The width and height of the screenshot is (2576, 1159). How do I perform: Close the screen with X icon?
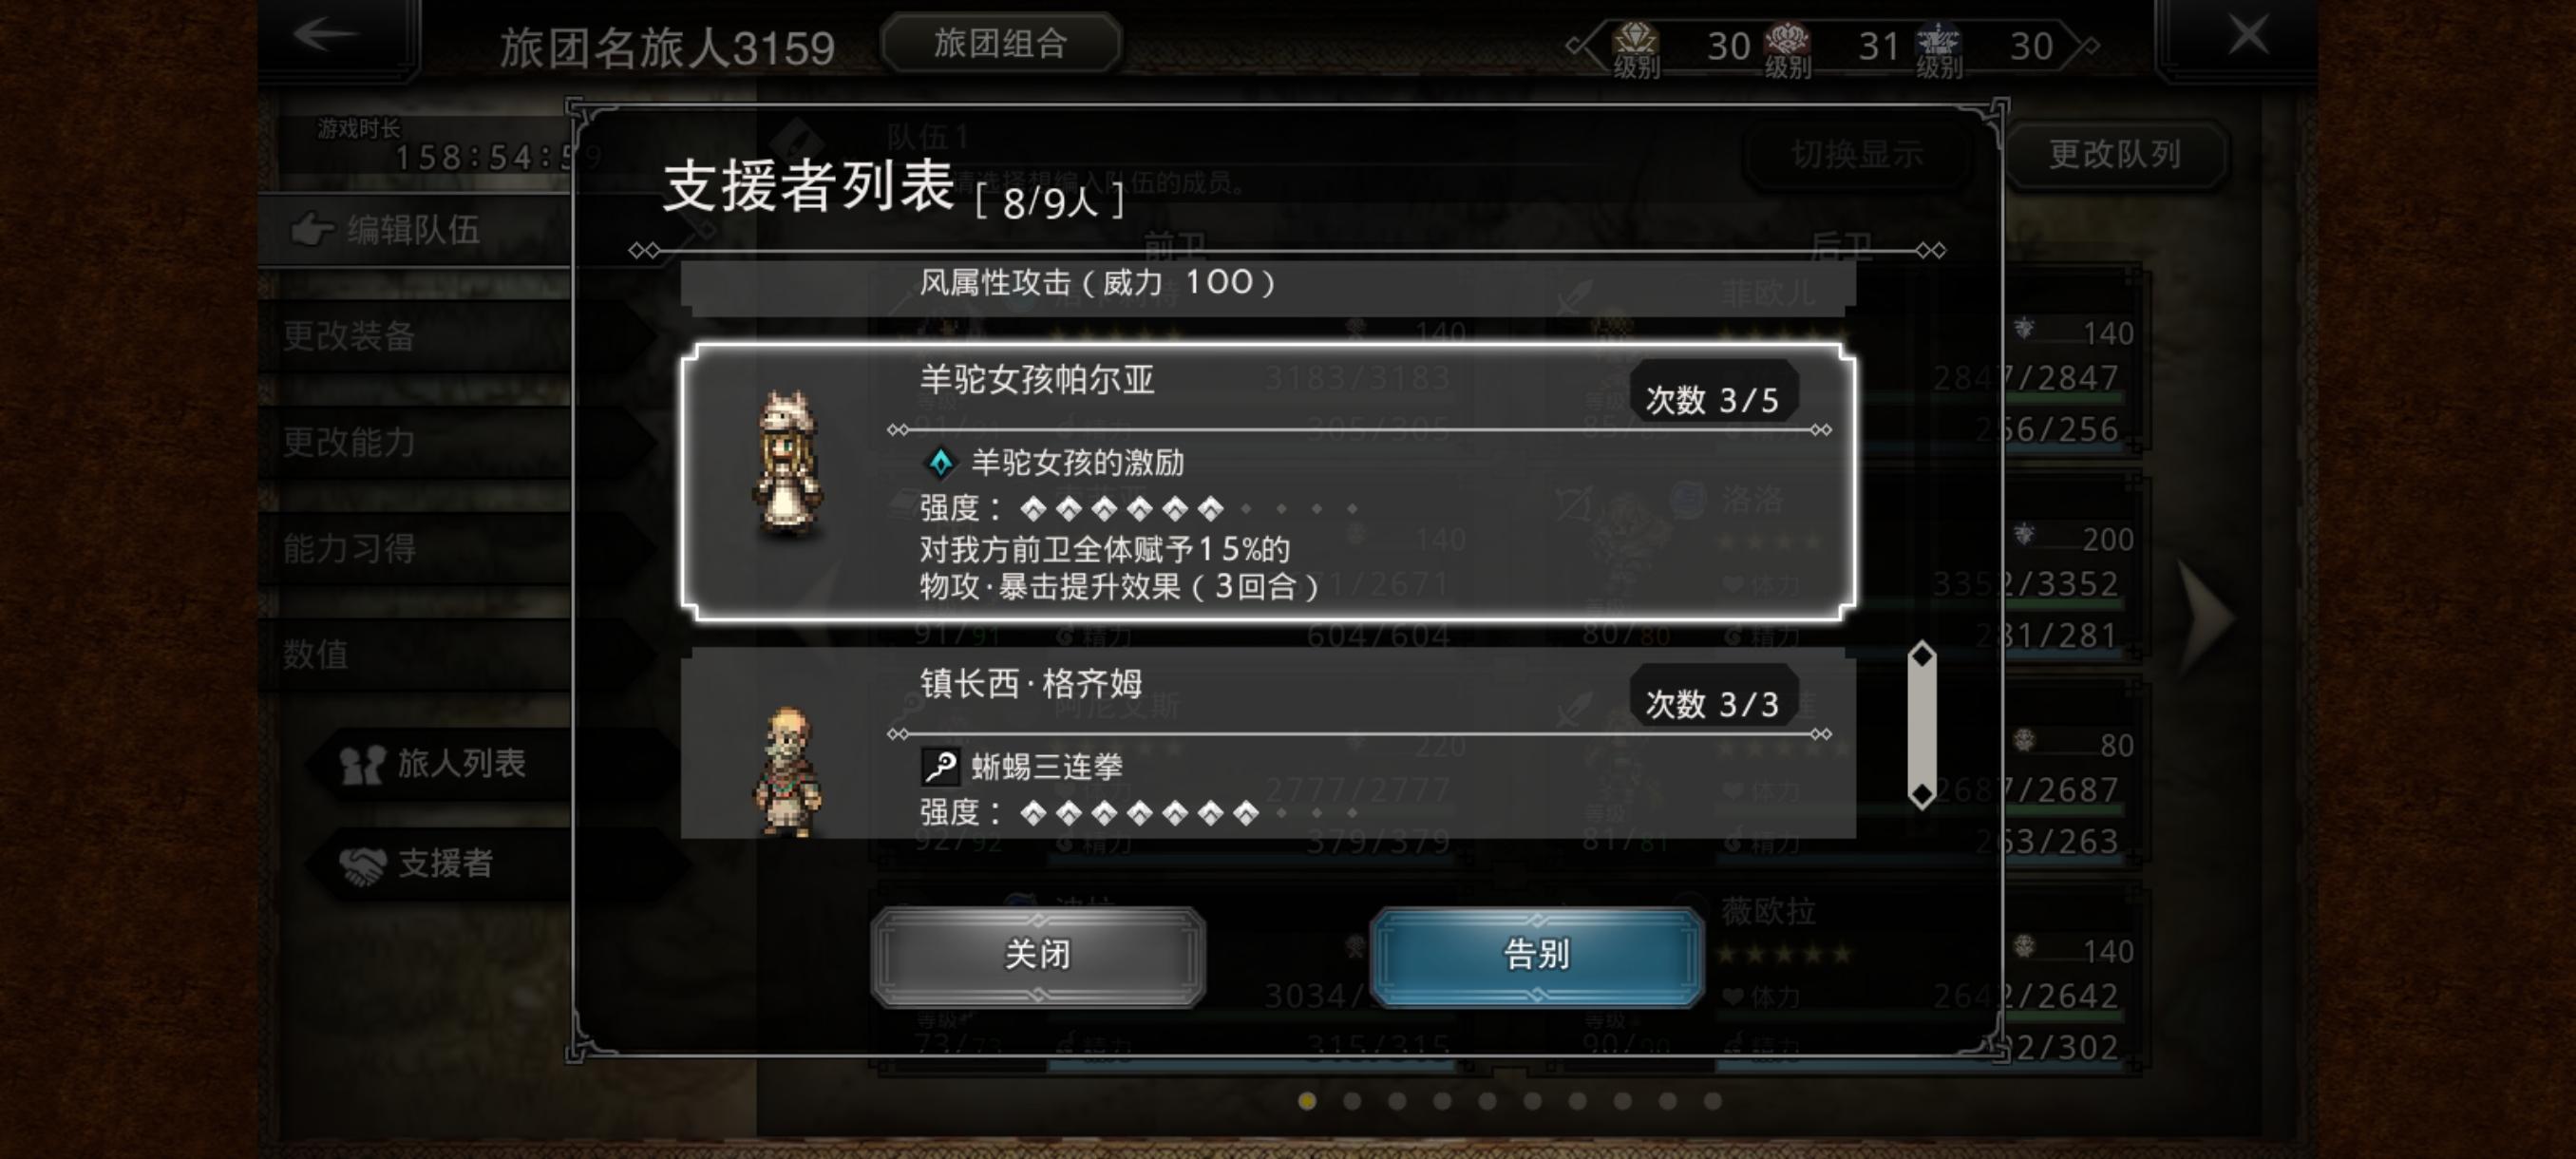(x=2248, y=35)
